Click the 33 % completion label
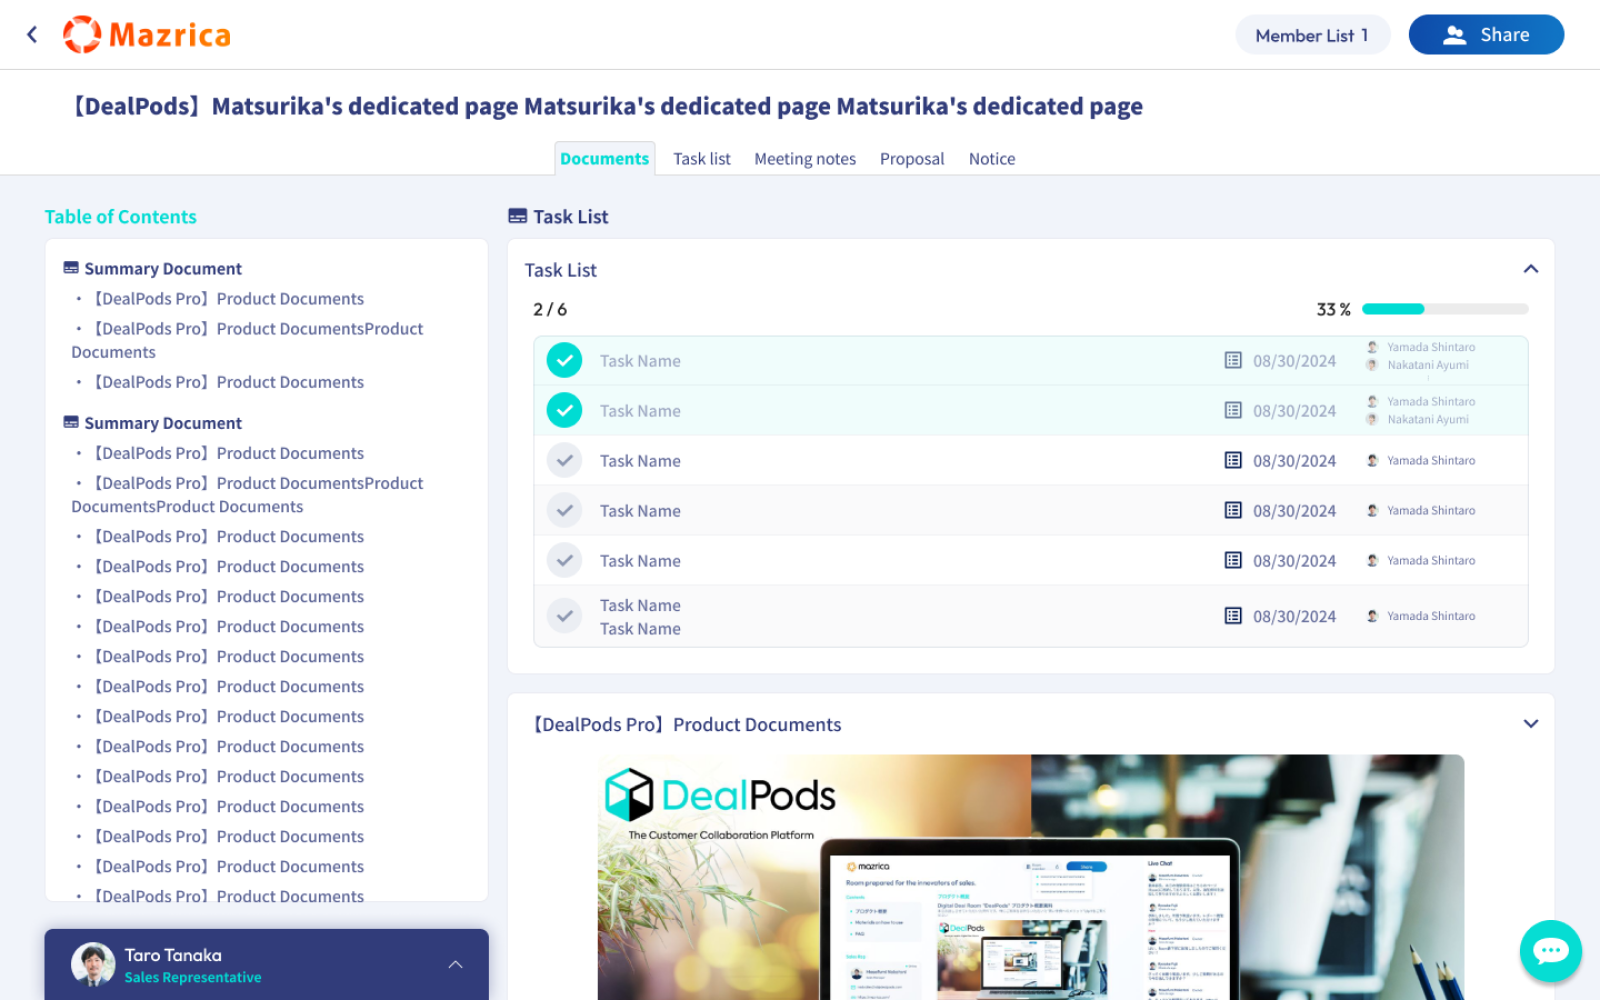This screenshot has width=1600, height=1000. 1333,309
